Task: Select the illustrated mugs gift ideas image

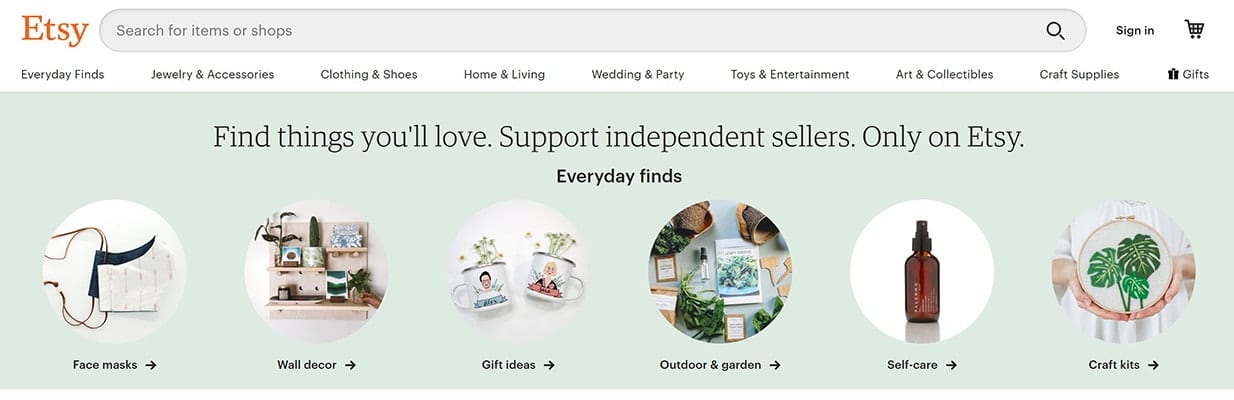Action: (518, 271)
